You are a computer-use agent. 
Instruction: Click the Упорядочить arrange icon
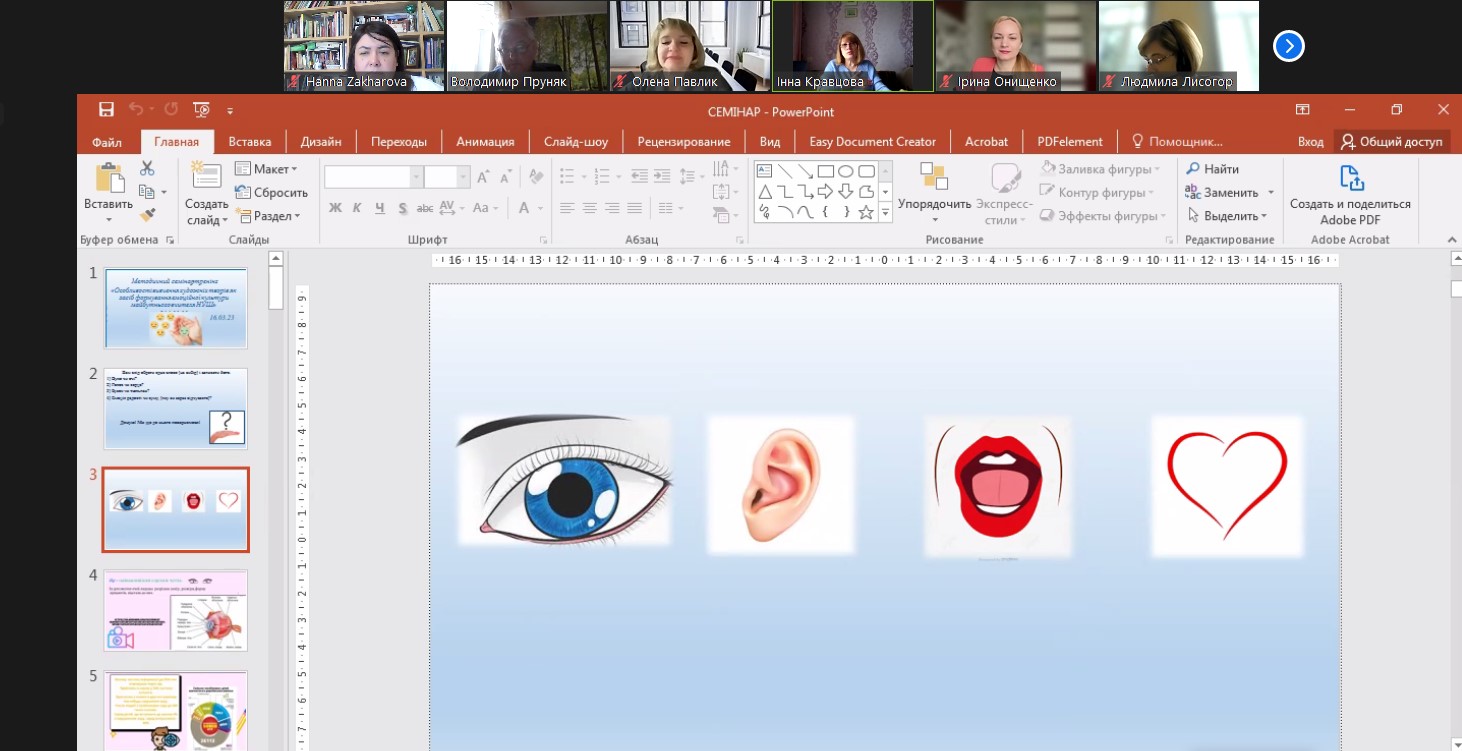(x=934, y=176)
